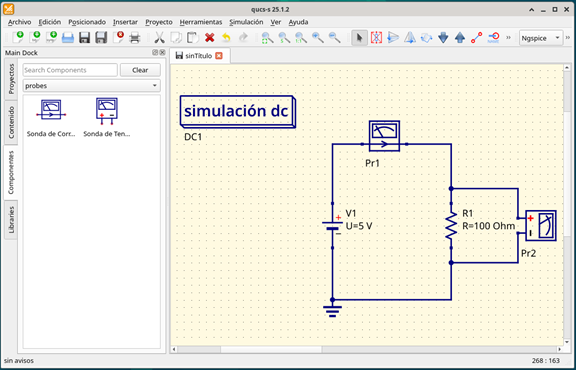Float the Main Dock panel
This screenshot has width=576, height=370.
click(155, 53)
